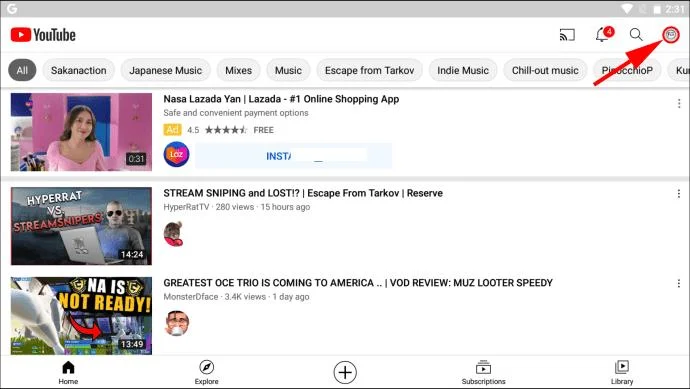Open more options for STREAM SNIPING video
The width and height of the screenshot is (690, 389).
[679, 194]
